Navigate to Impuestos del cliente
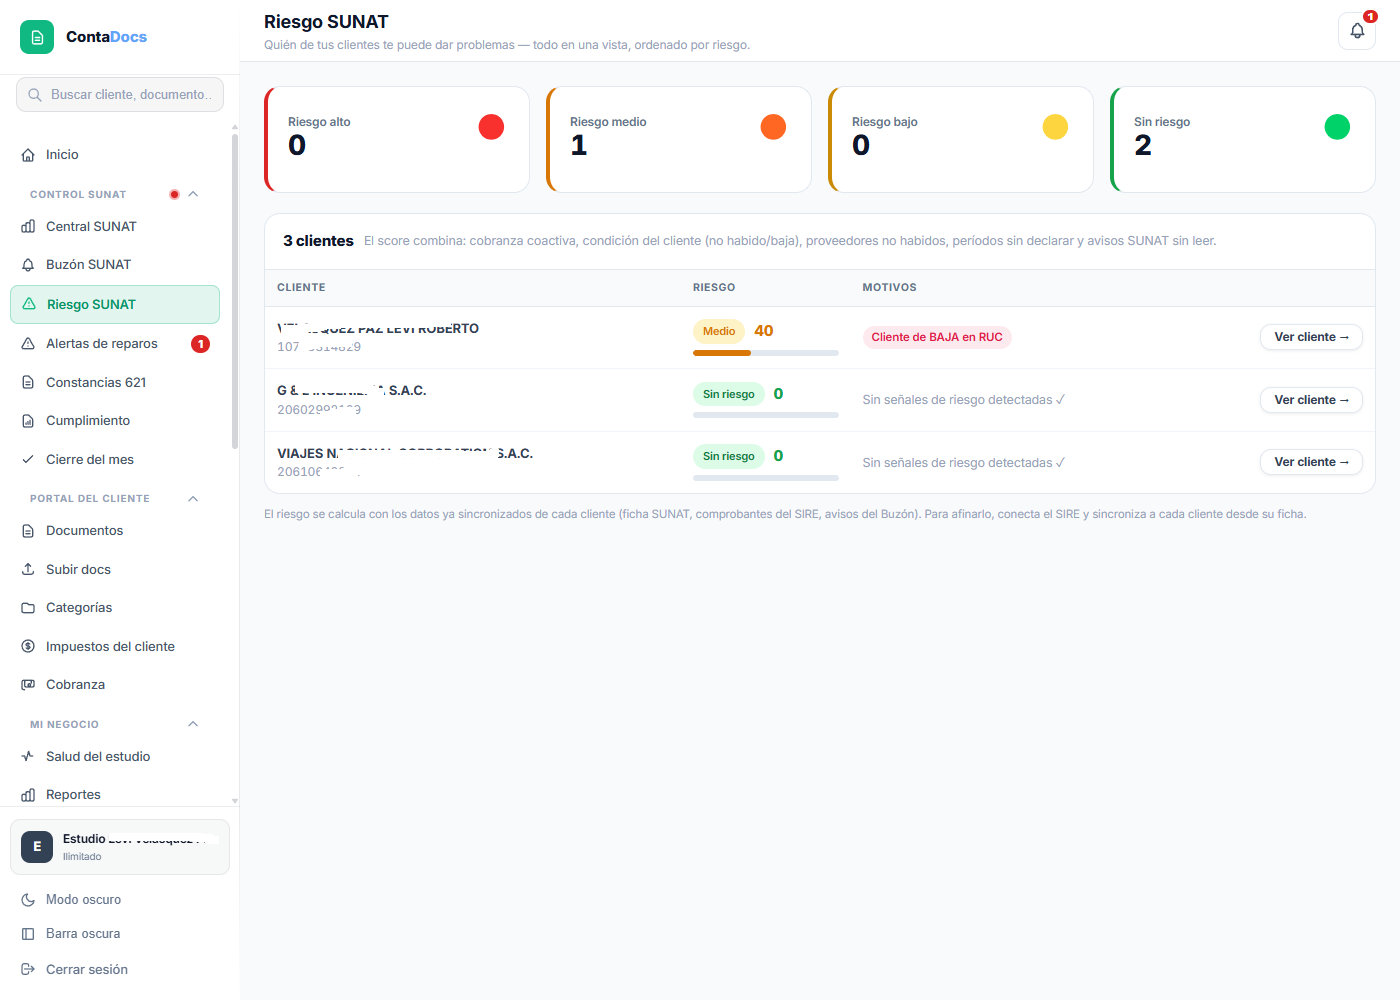The image size is (1400, 1000). tap(115, 647)
